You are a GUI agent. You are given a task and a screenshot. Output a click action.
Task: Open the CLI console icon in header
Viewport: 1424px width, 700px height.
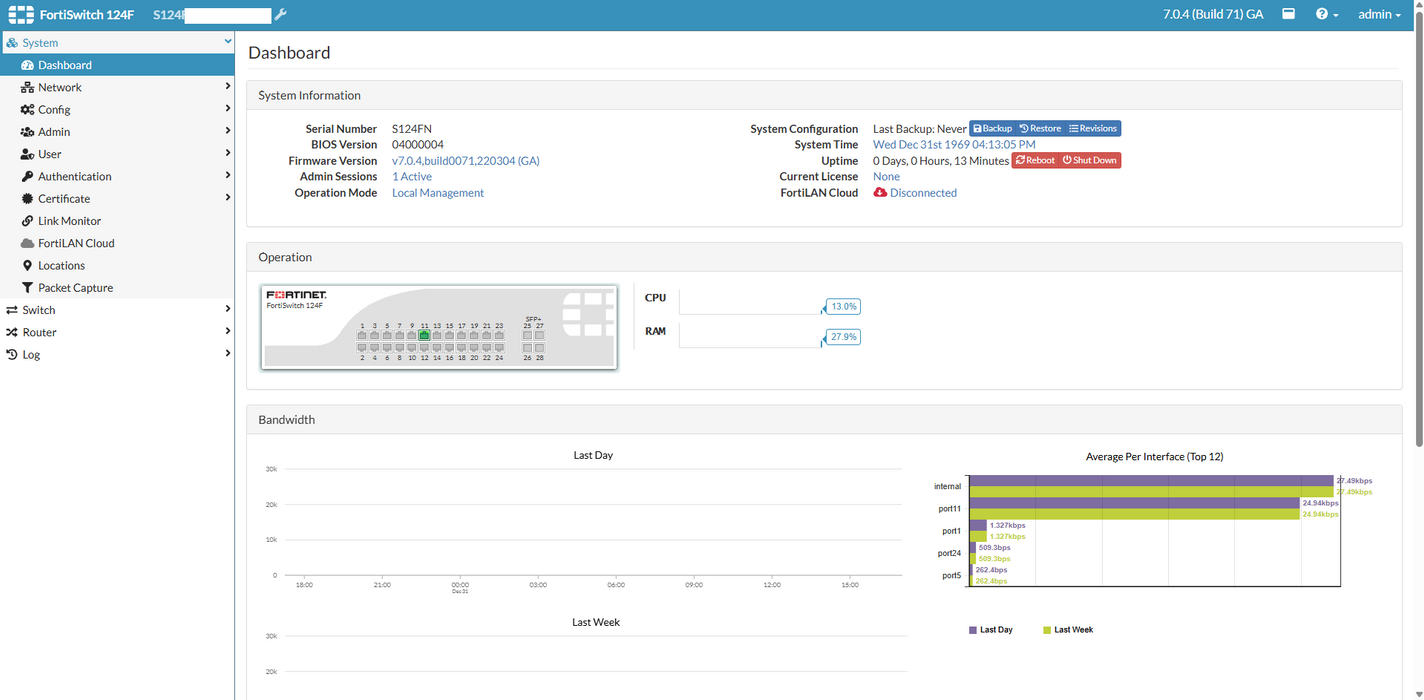click(x=1289, y=14)
